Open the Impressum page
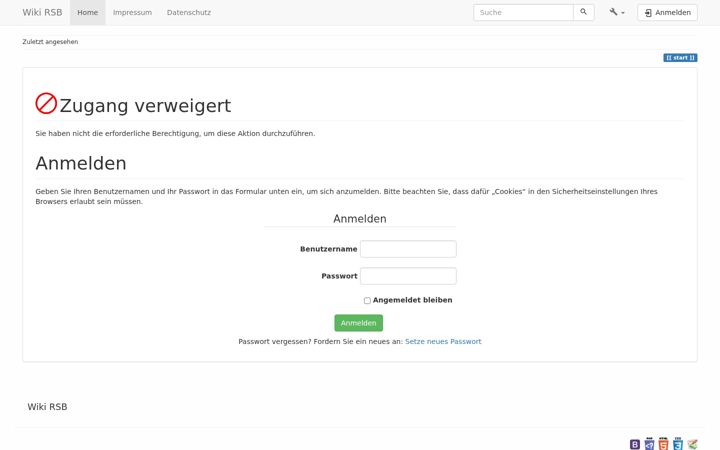This screenshot has width=720, height=450. point(132,12)
